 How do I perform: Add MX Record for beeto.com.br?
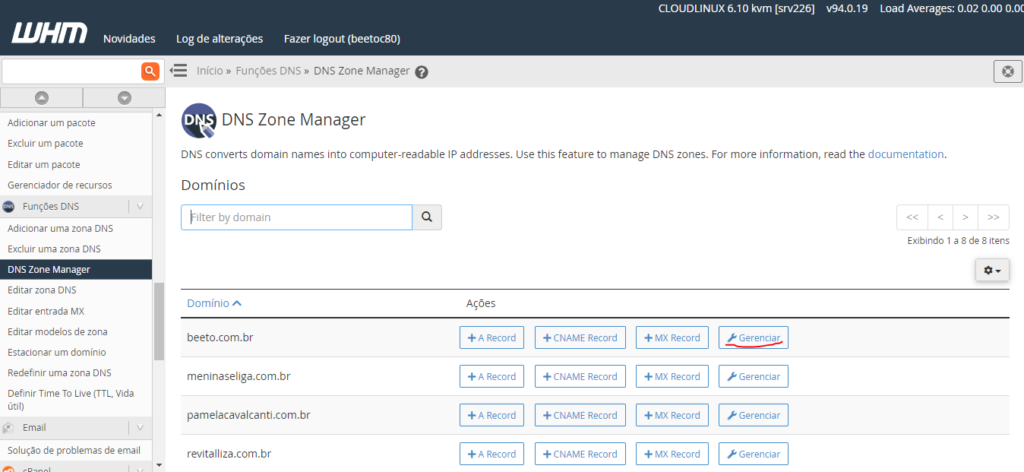(x=672, y=338)
